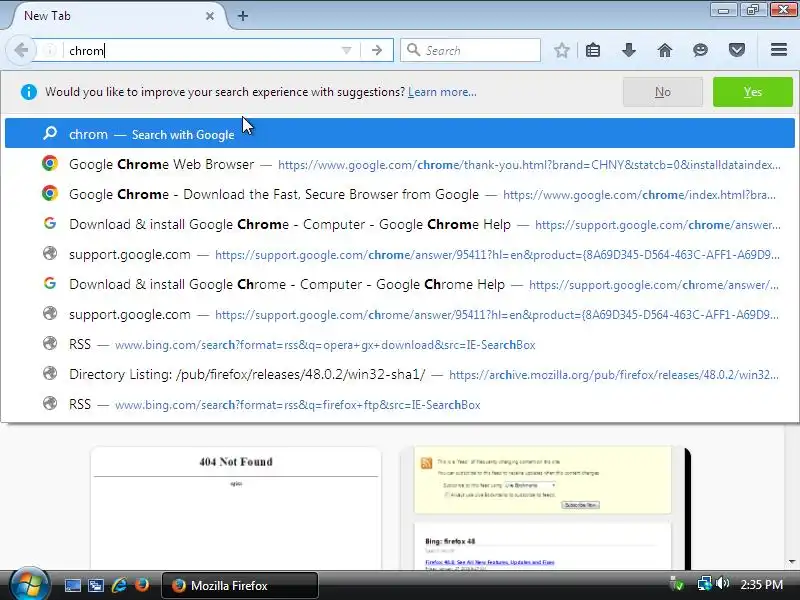800x600 pixels.
Task: Pick RSS firefox+ftp bing suggestion
Action: point(400,405)
